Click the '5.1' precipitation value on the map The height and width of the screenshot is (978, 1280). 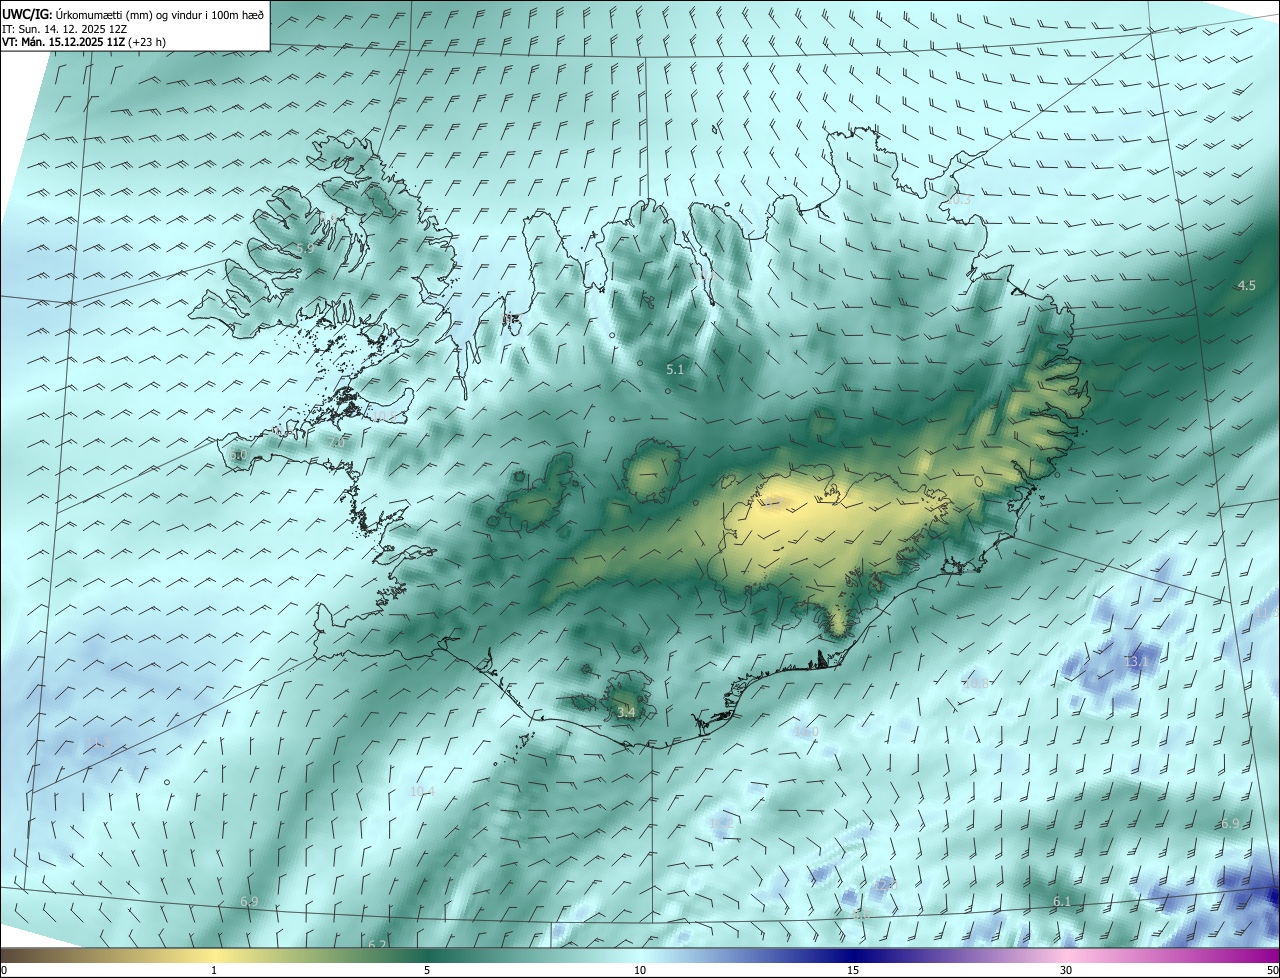[x=675, y=370]
